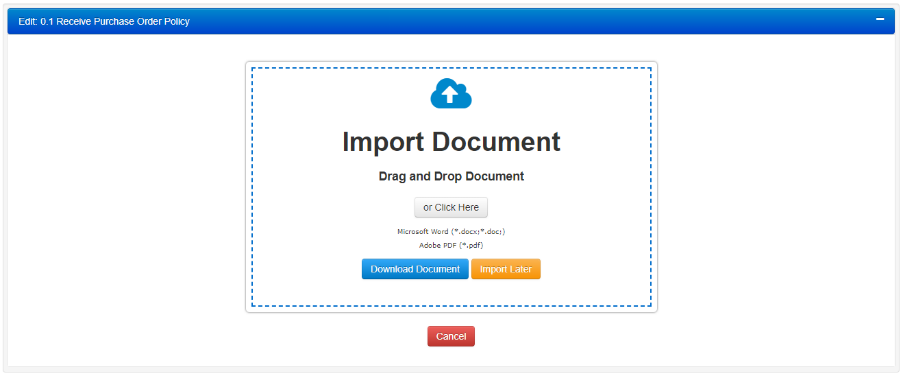Click the blue cloud upload icon
The height and width of the screenshot is (376, 903).
451,94
